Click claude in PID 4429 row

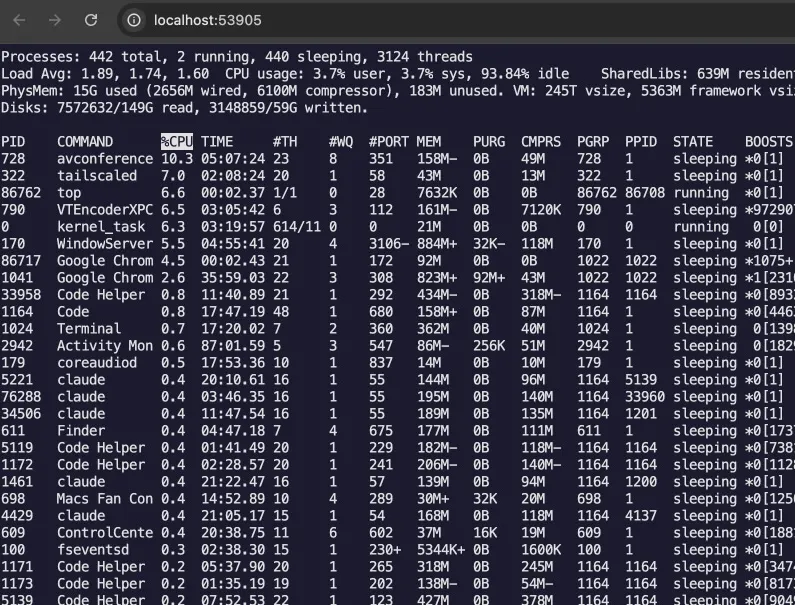81,515
